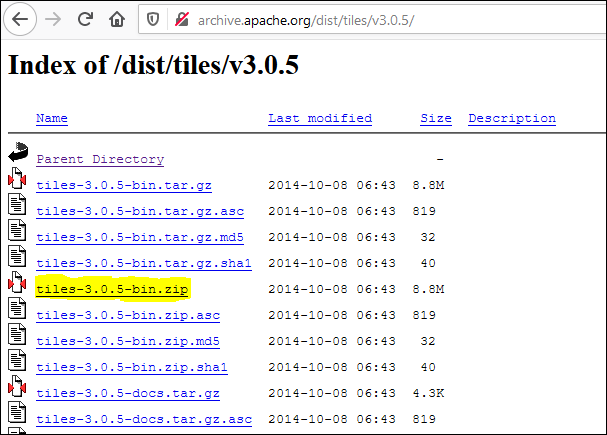Sort listing by Last modified

[x=320, y=118]
